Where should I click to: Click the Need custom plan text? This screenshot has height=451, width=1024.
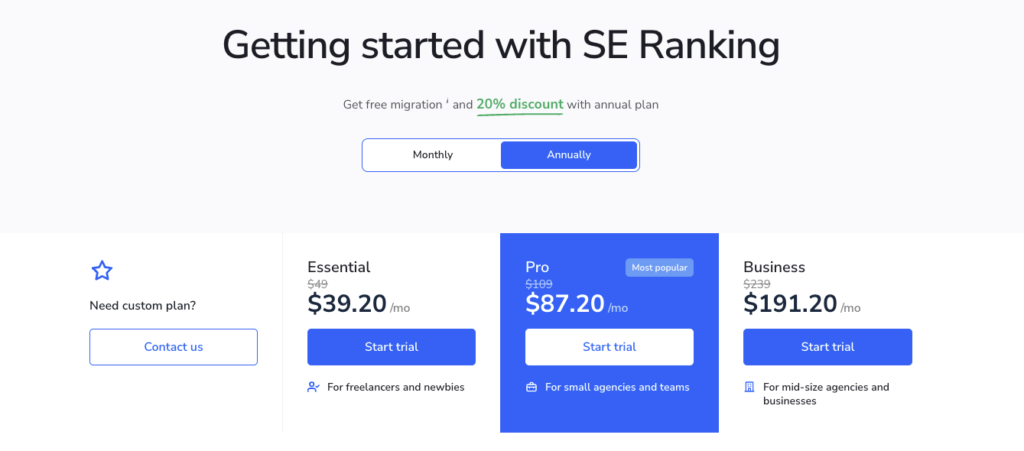click(x=143, y=305)
